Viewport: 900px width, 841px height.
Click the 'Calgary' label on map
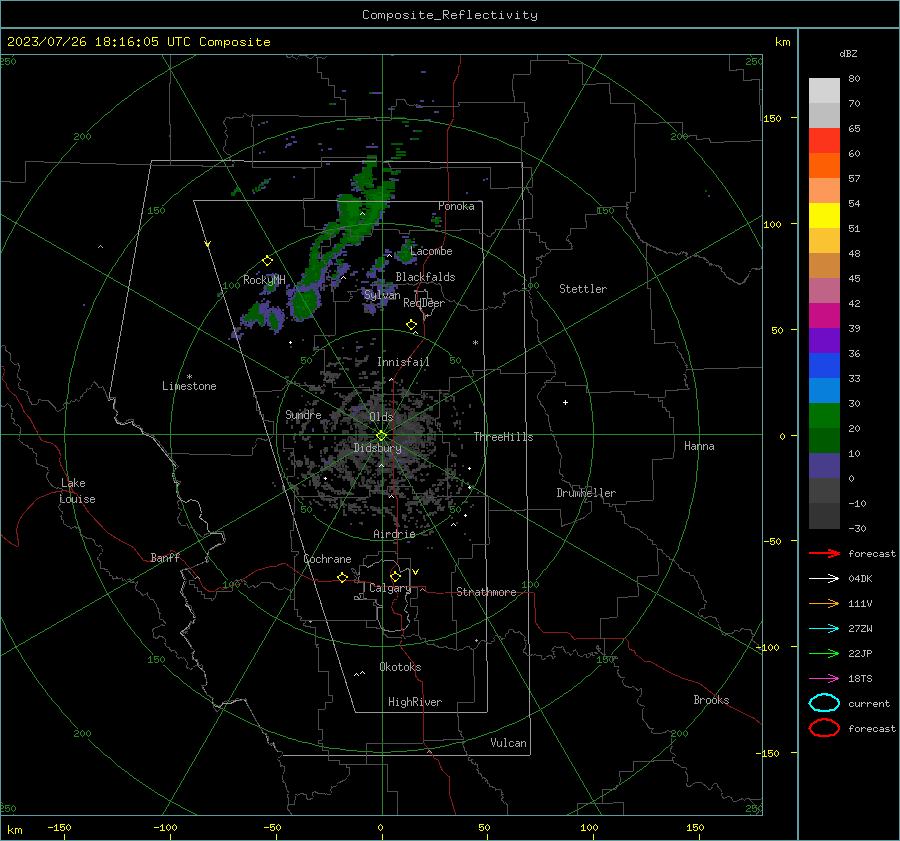(x=390, y=588)
